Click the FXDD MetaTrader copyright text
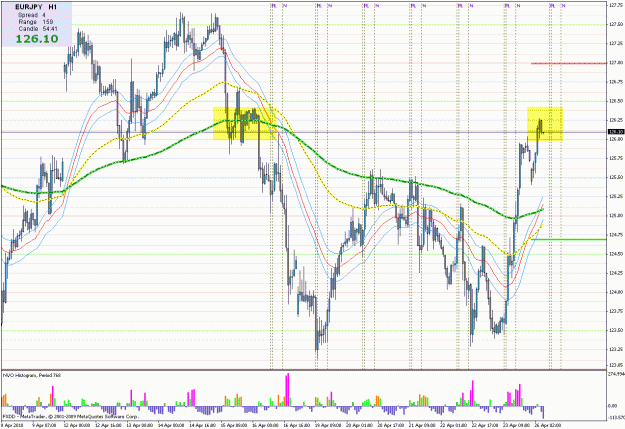This screenshot has width=625, height=429. pyautogui.click(x=71, y=416)
